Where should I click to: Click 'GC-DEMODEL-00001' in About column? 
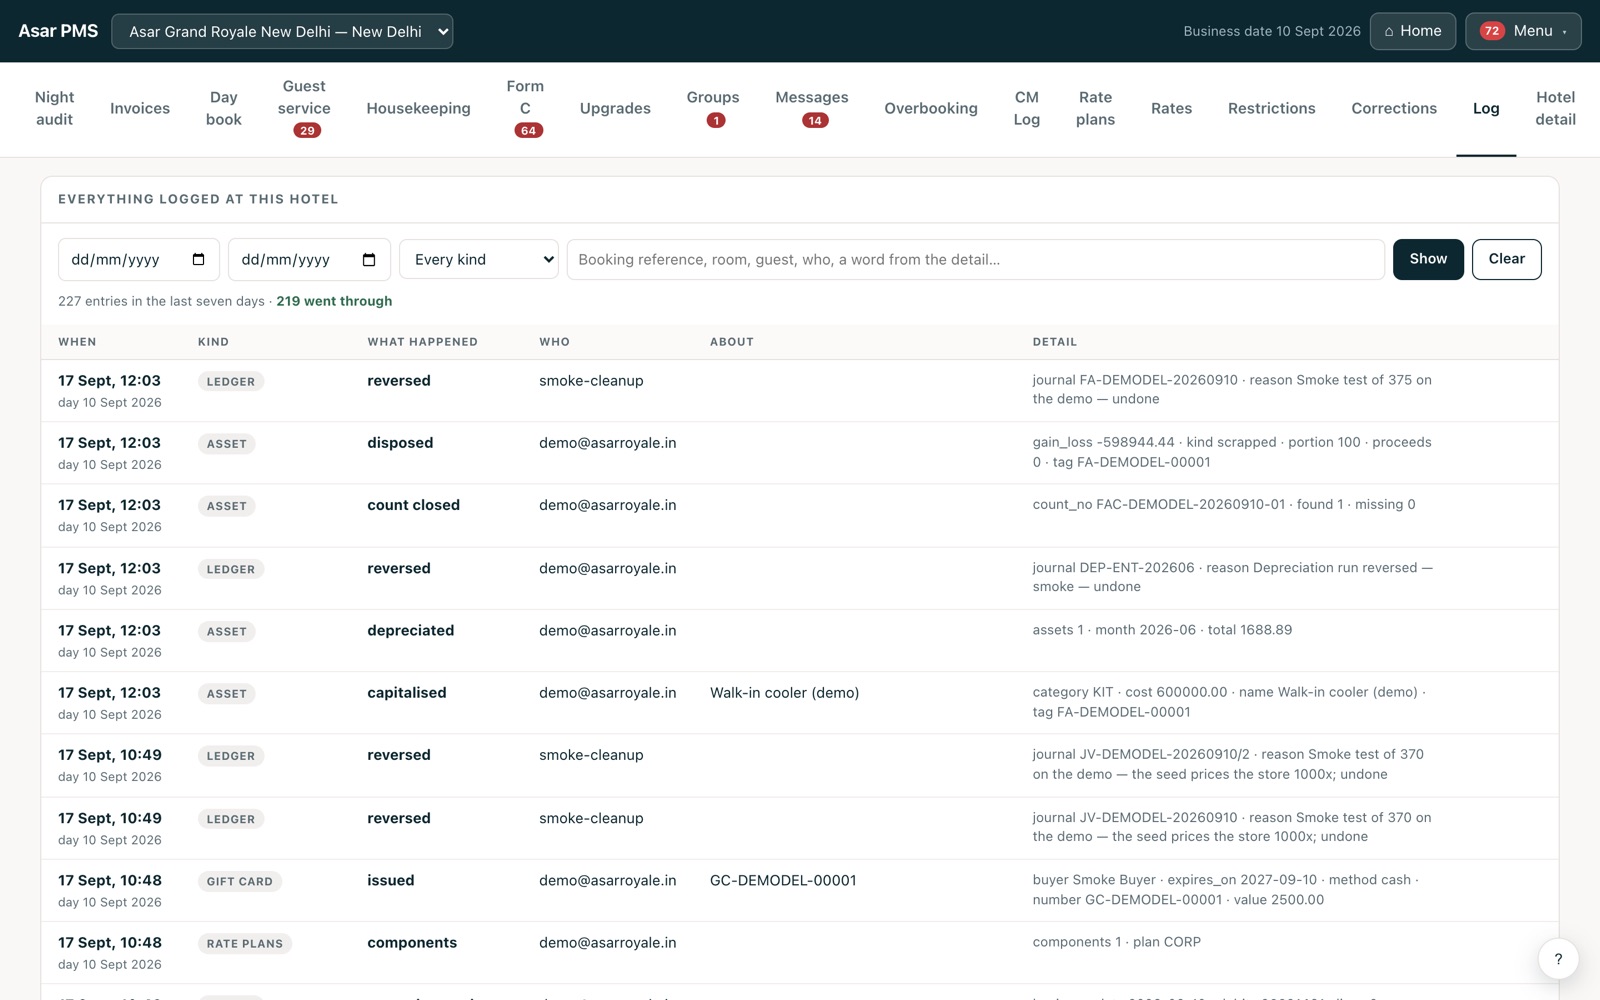click(783, 880)
